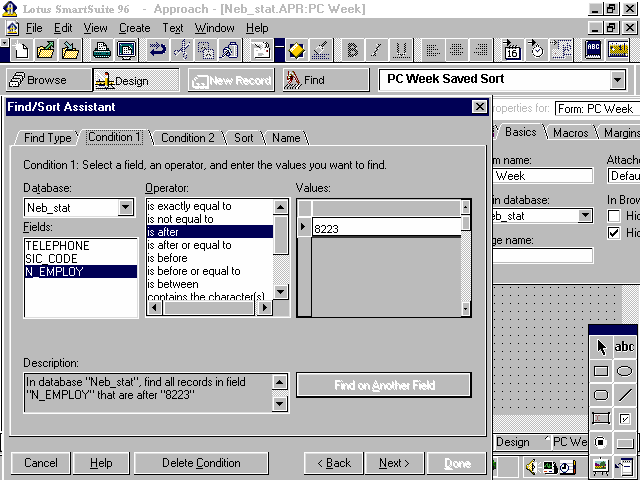
Task: Click the insert date calendar icon
Action: tap(512, 50)
